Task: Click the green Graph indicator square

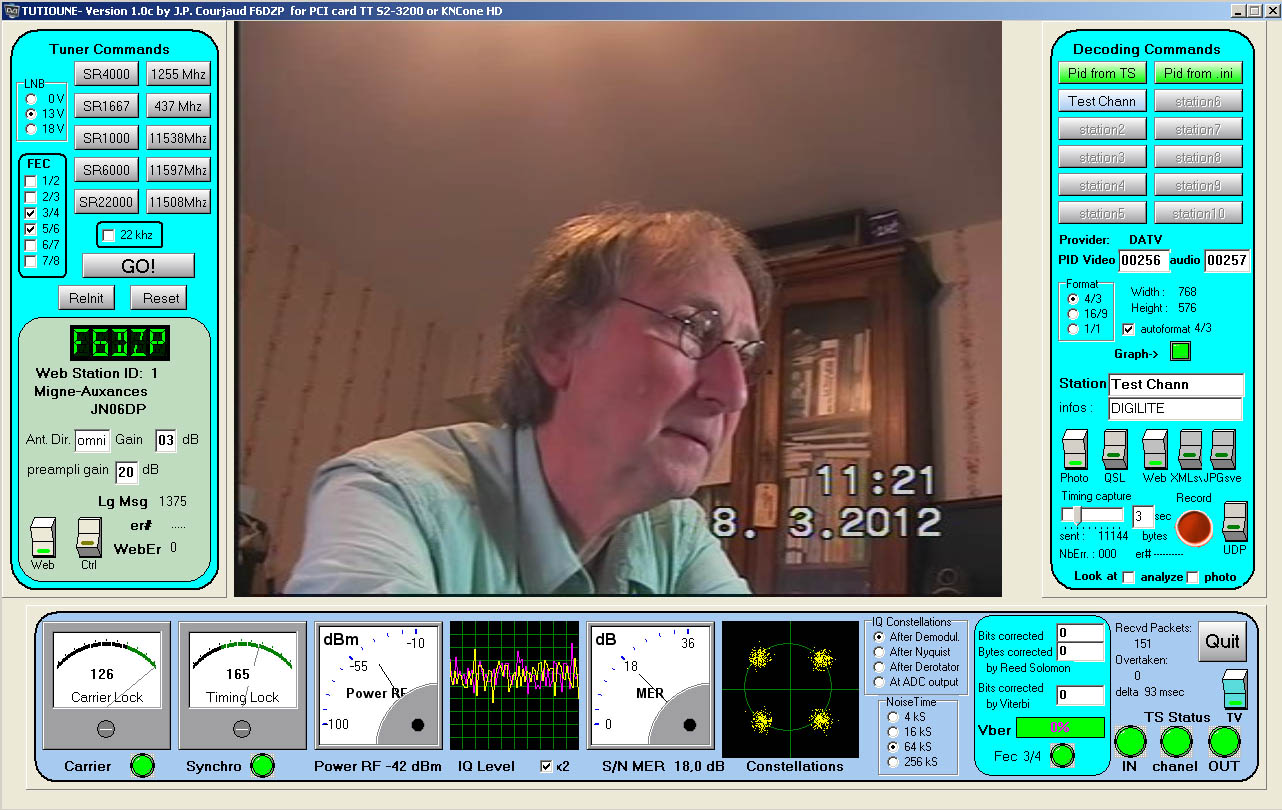Action: pyautogui.click(x=1181, y=352)
